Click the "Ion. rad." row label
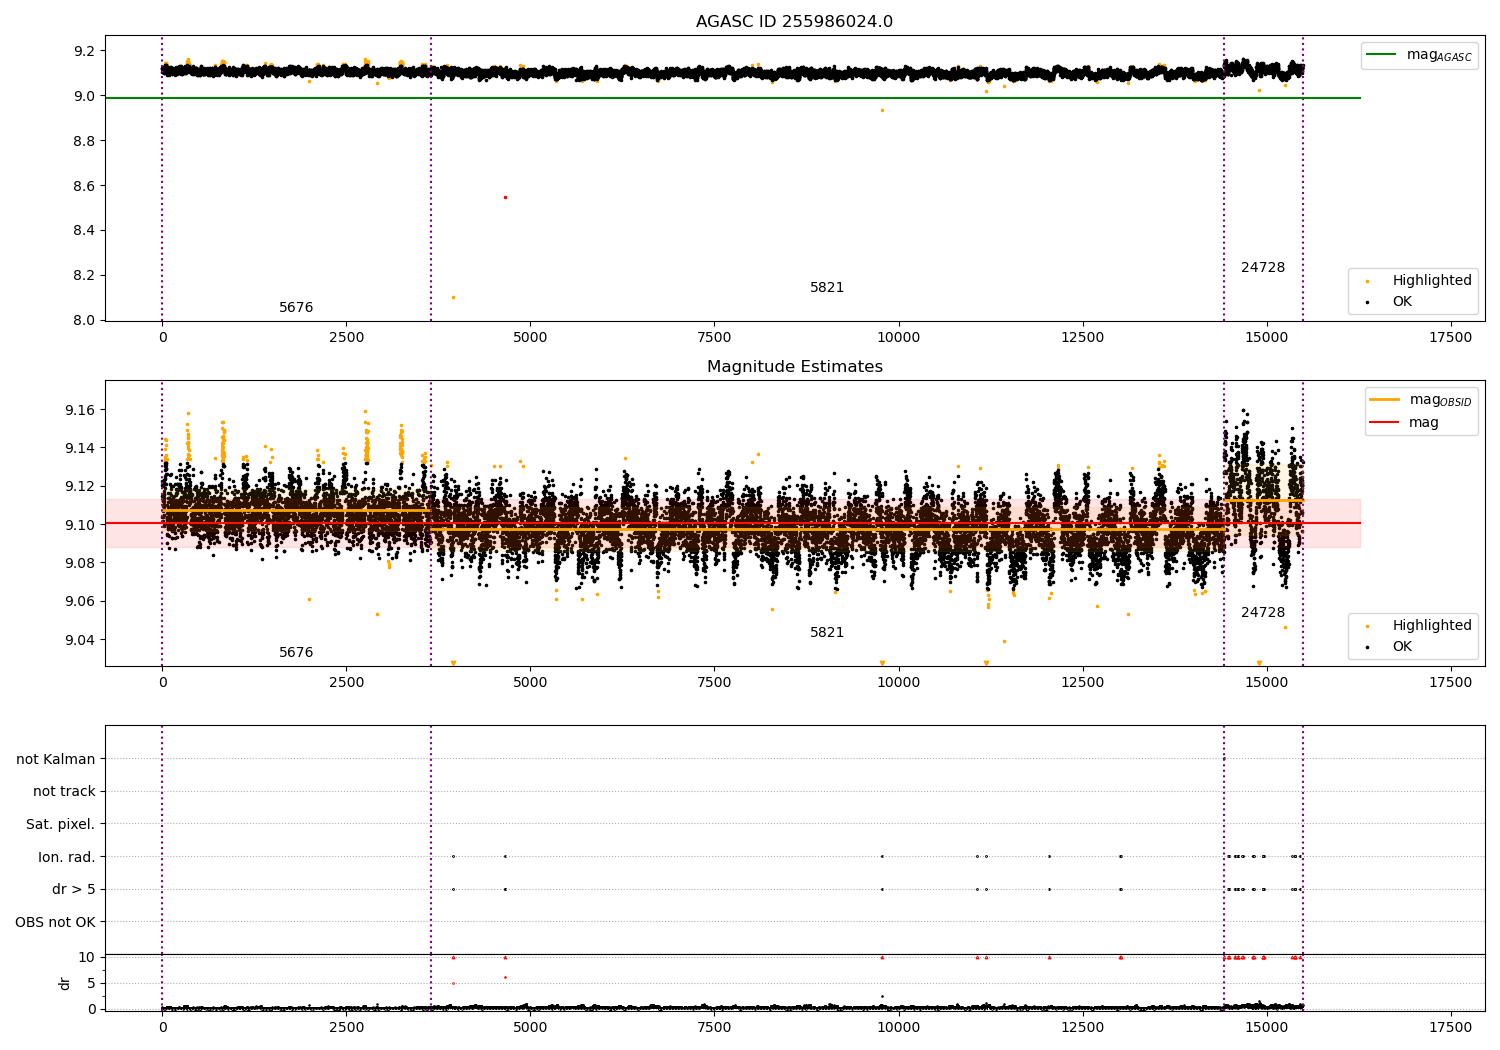 pyautogui.click(x=67, y=857)
